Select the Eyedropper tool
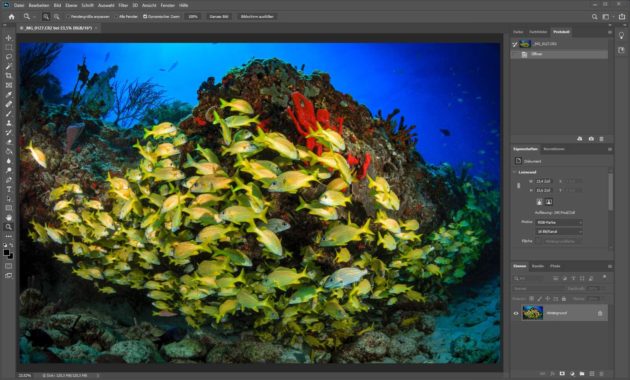Screen dimensions: 630x380 tap(8, 95)
